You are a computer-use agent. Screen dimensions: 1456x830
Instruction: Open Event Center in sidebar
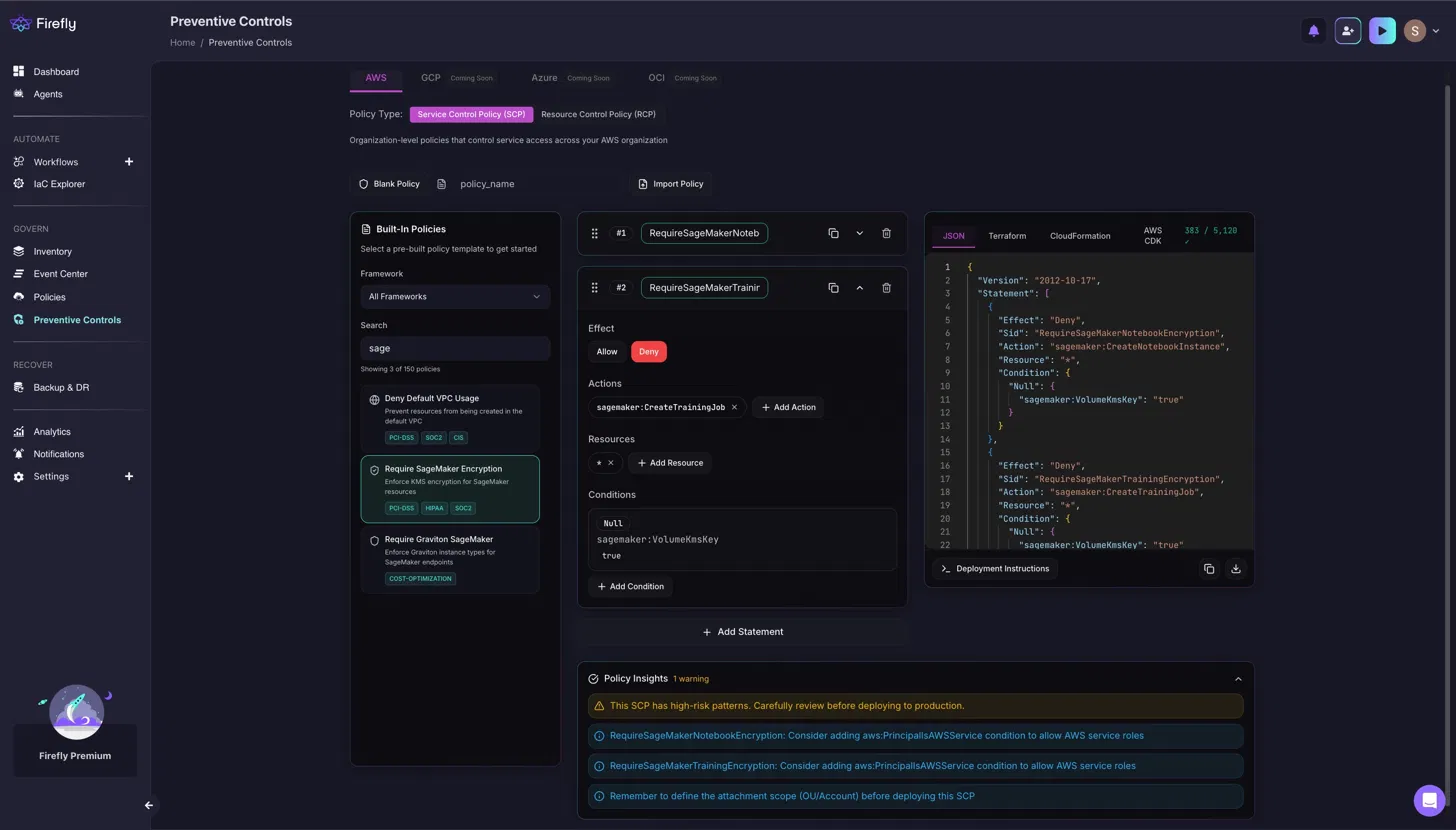60,274
